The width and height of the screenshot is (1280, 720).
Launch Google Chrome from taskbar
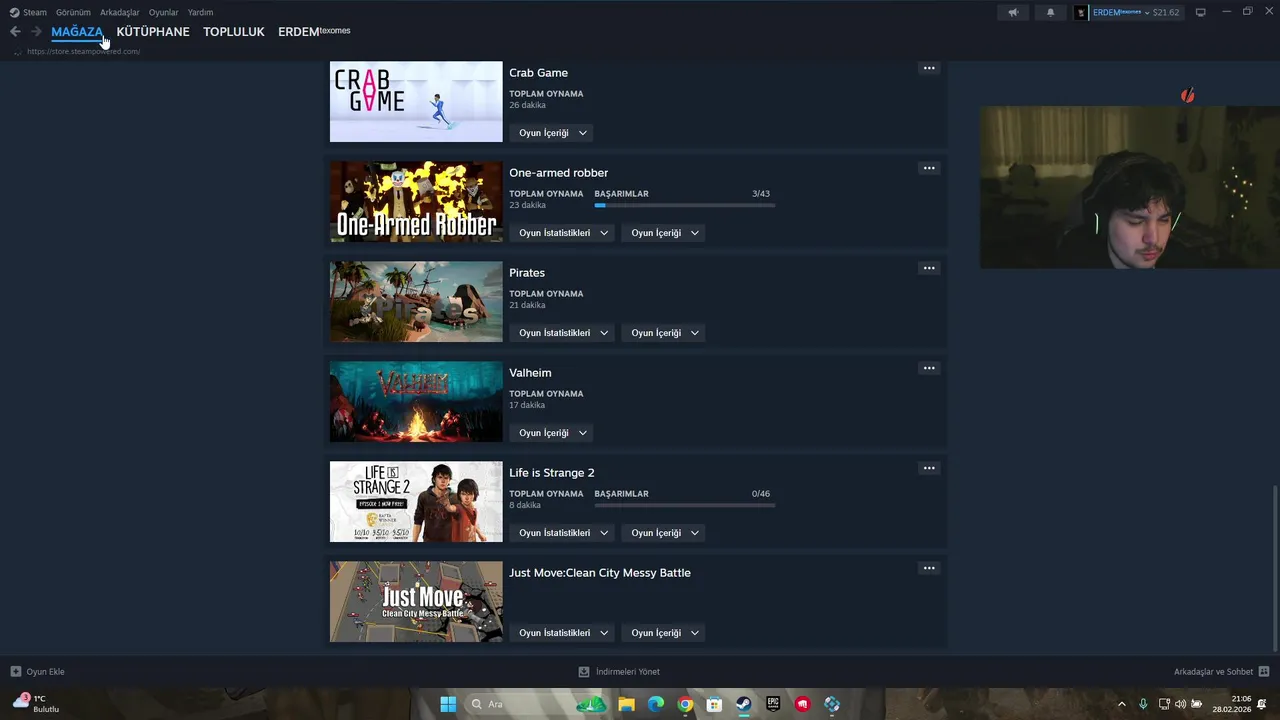pos(685,704)
